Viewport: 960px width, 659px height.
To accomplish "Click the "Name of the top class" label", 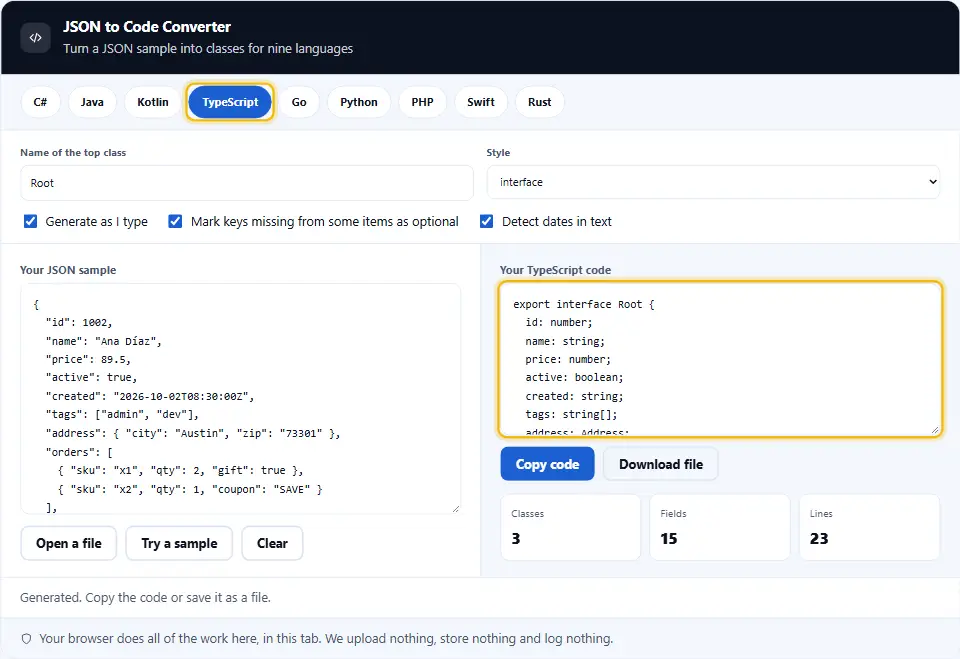I will point(73,153).
